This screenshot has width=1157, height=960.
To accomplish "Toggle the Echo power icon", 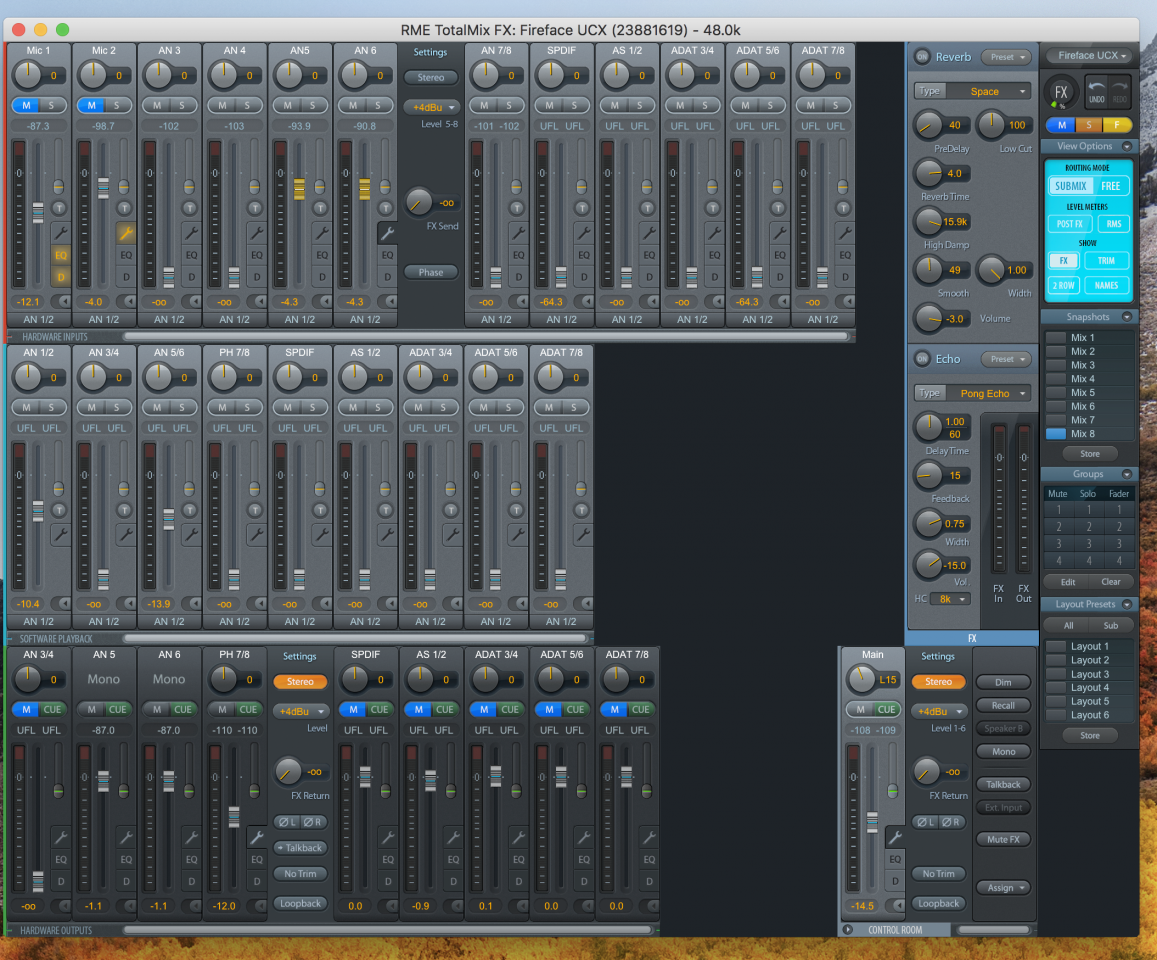I will [x=922, y=359].
